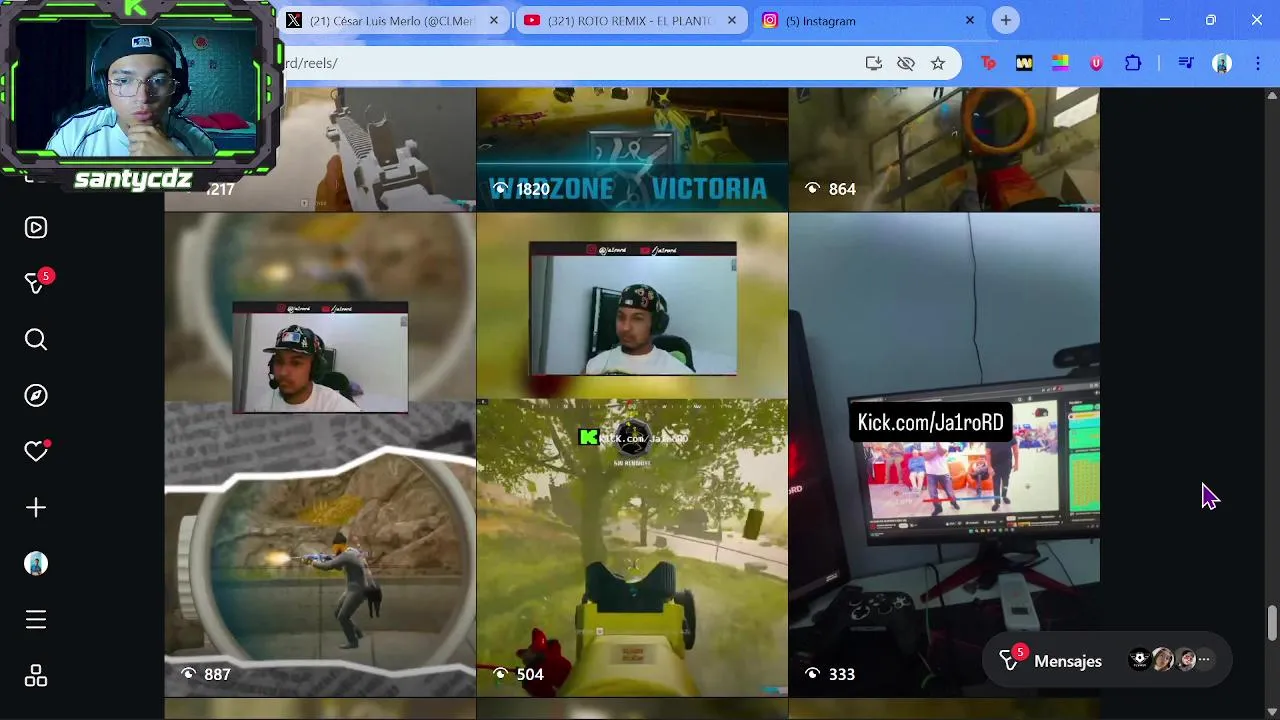Viewport: 1280px width, 720px height.
Task: Click the crossed-eye tracking protection icon
Action: tap(906, 63)
